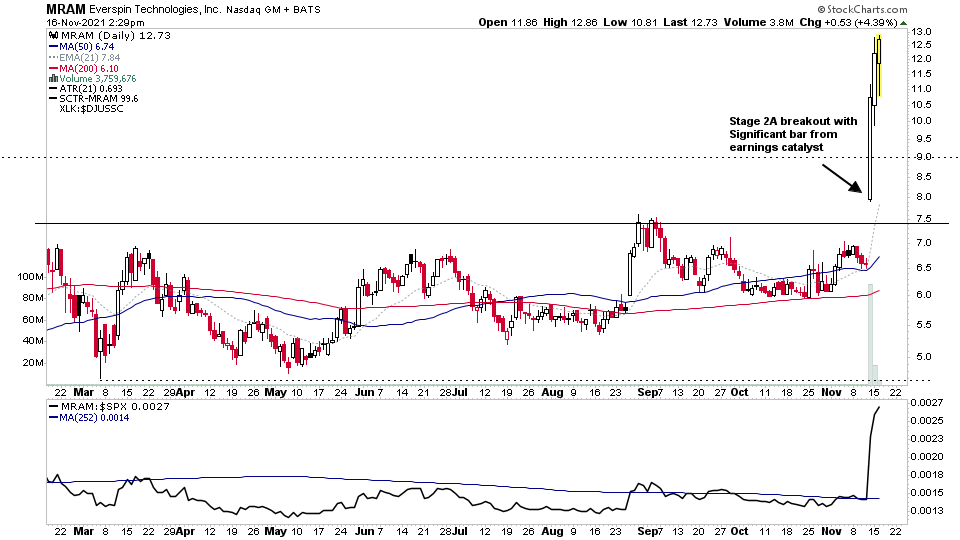Click the 13.0 price axis label

(x=921, y=31)
